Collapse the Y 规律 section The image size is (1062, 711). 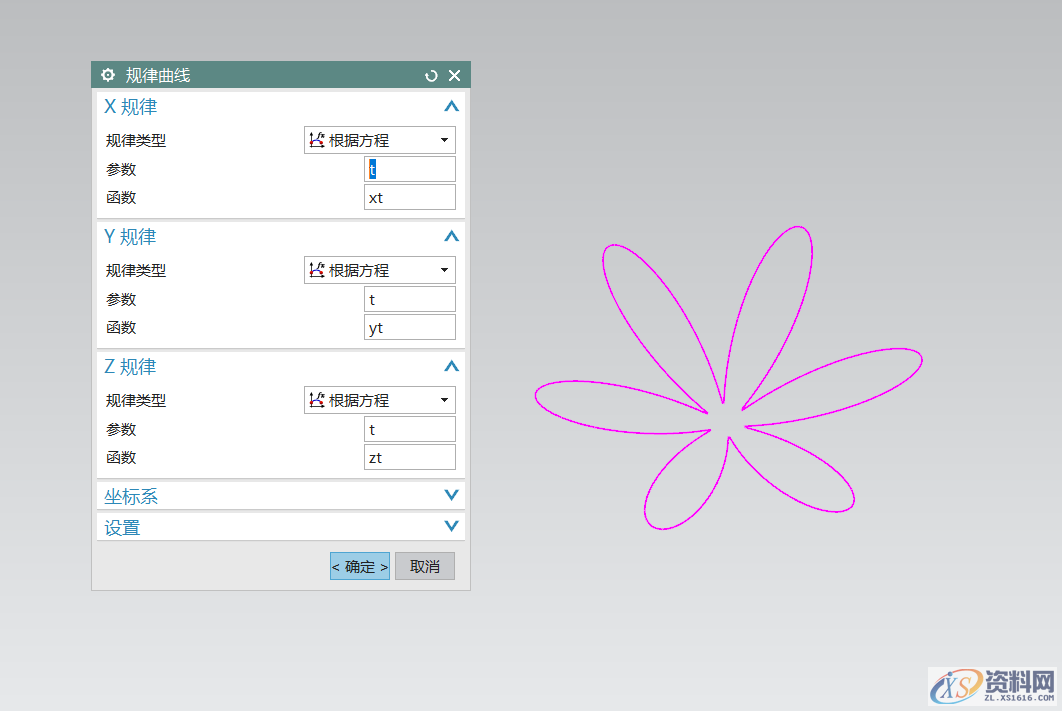click(451, 237)
